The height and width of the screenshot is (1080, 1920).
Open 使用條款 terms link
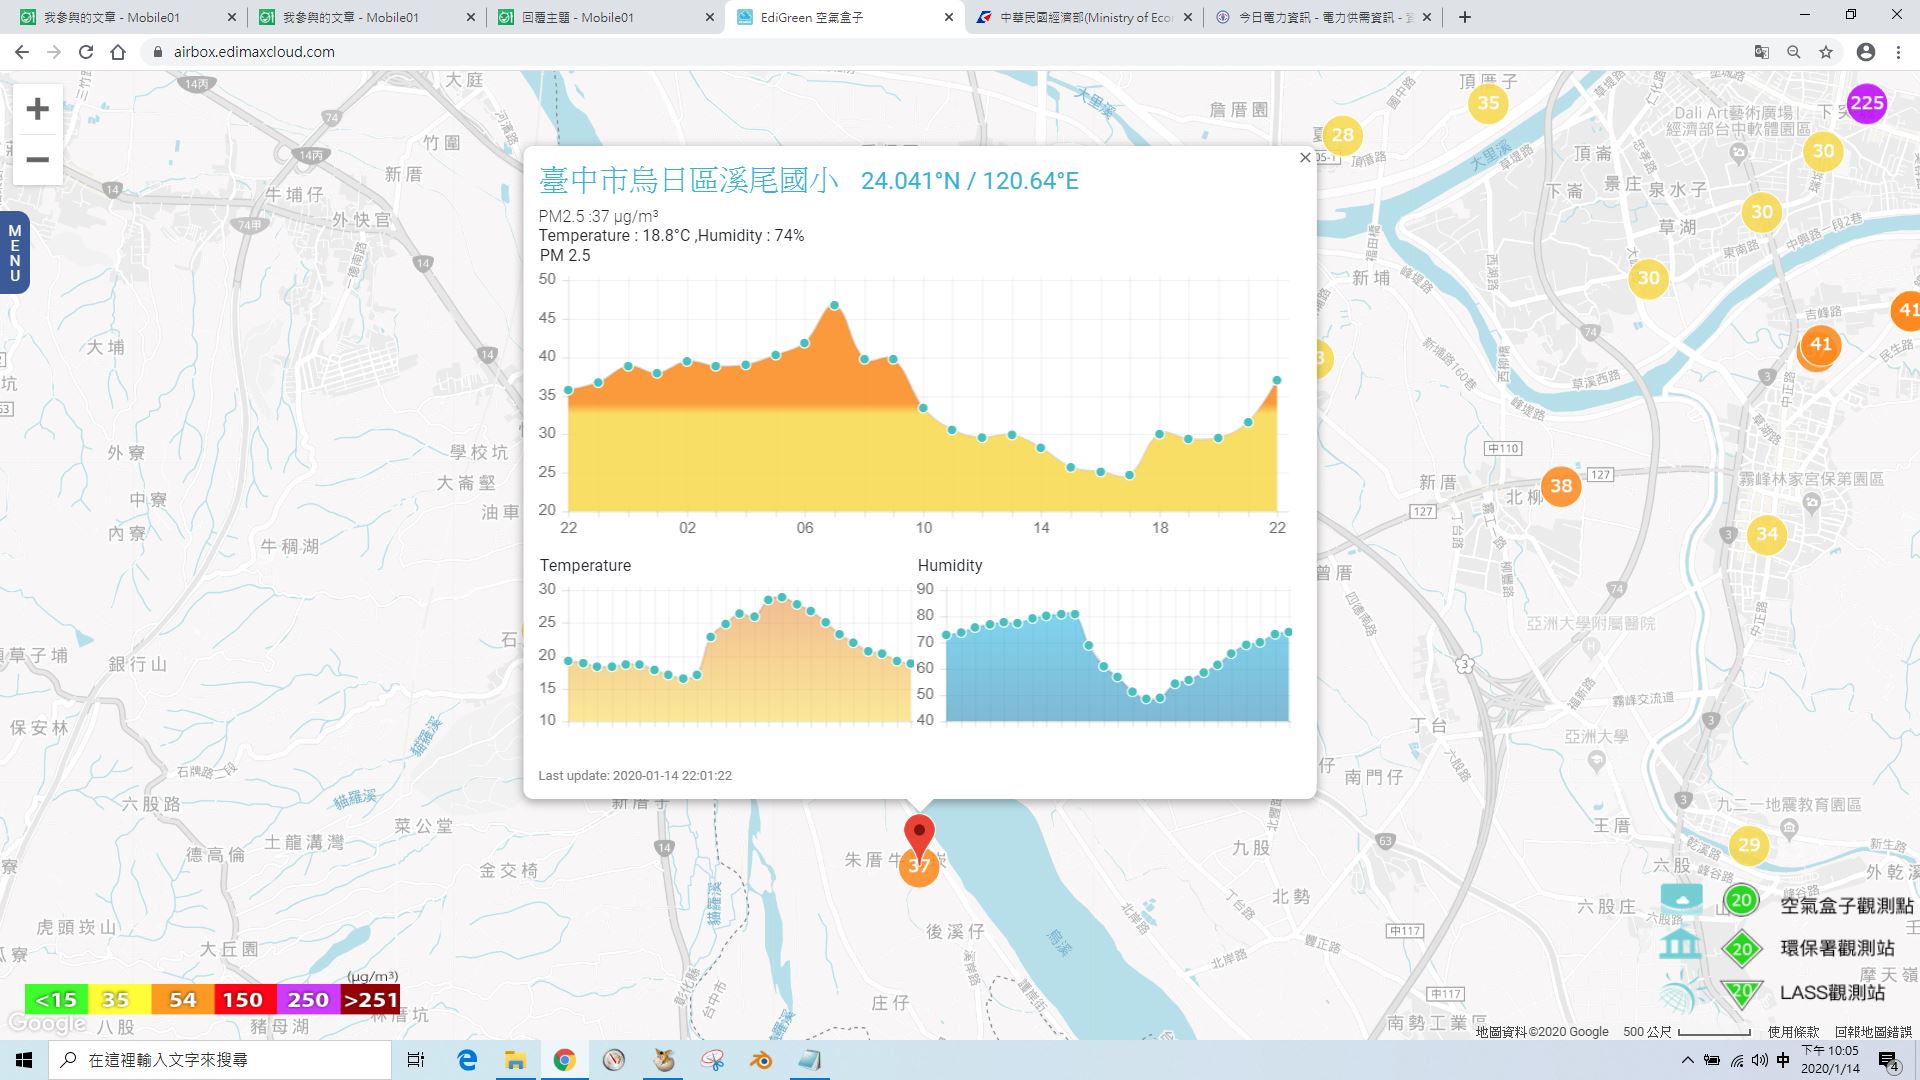click(1793, 1031)
